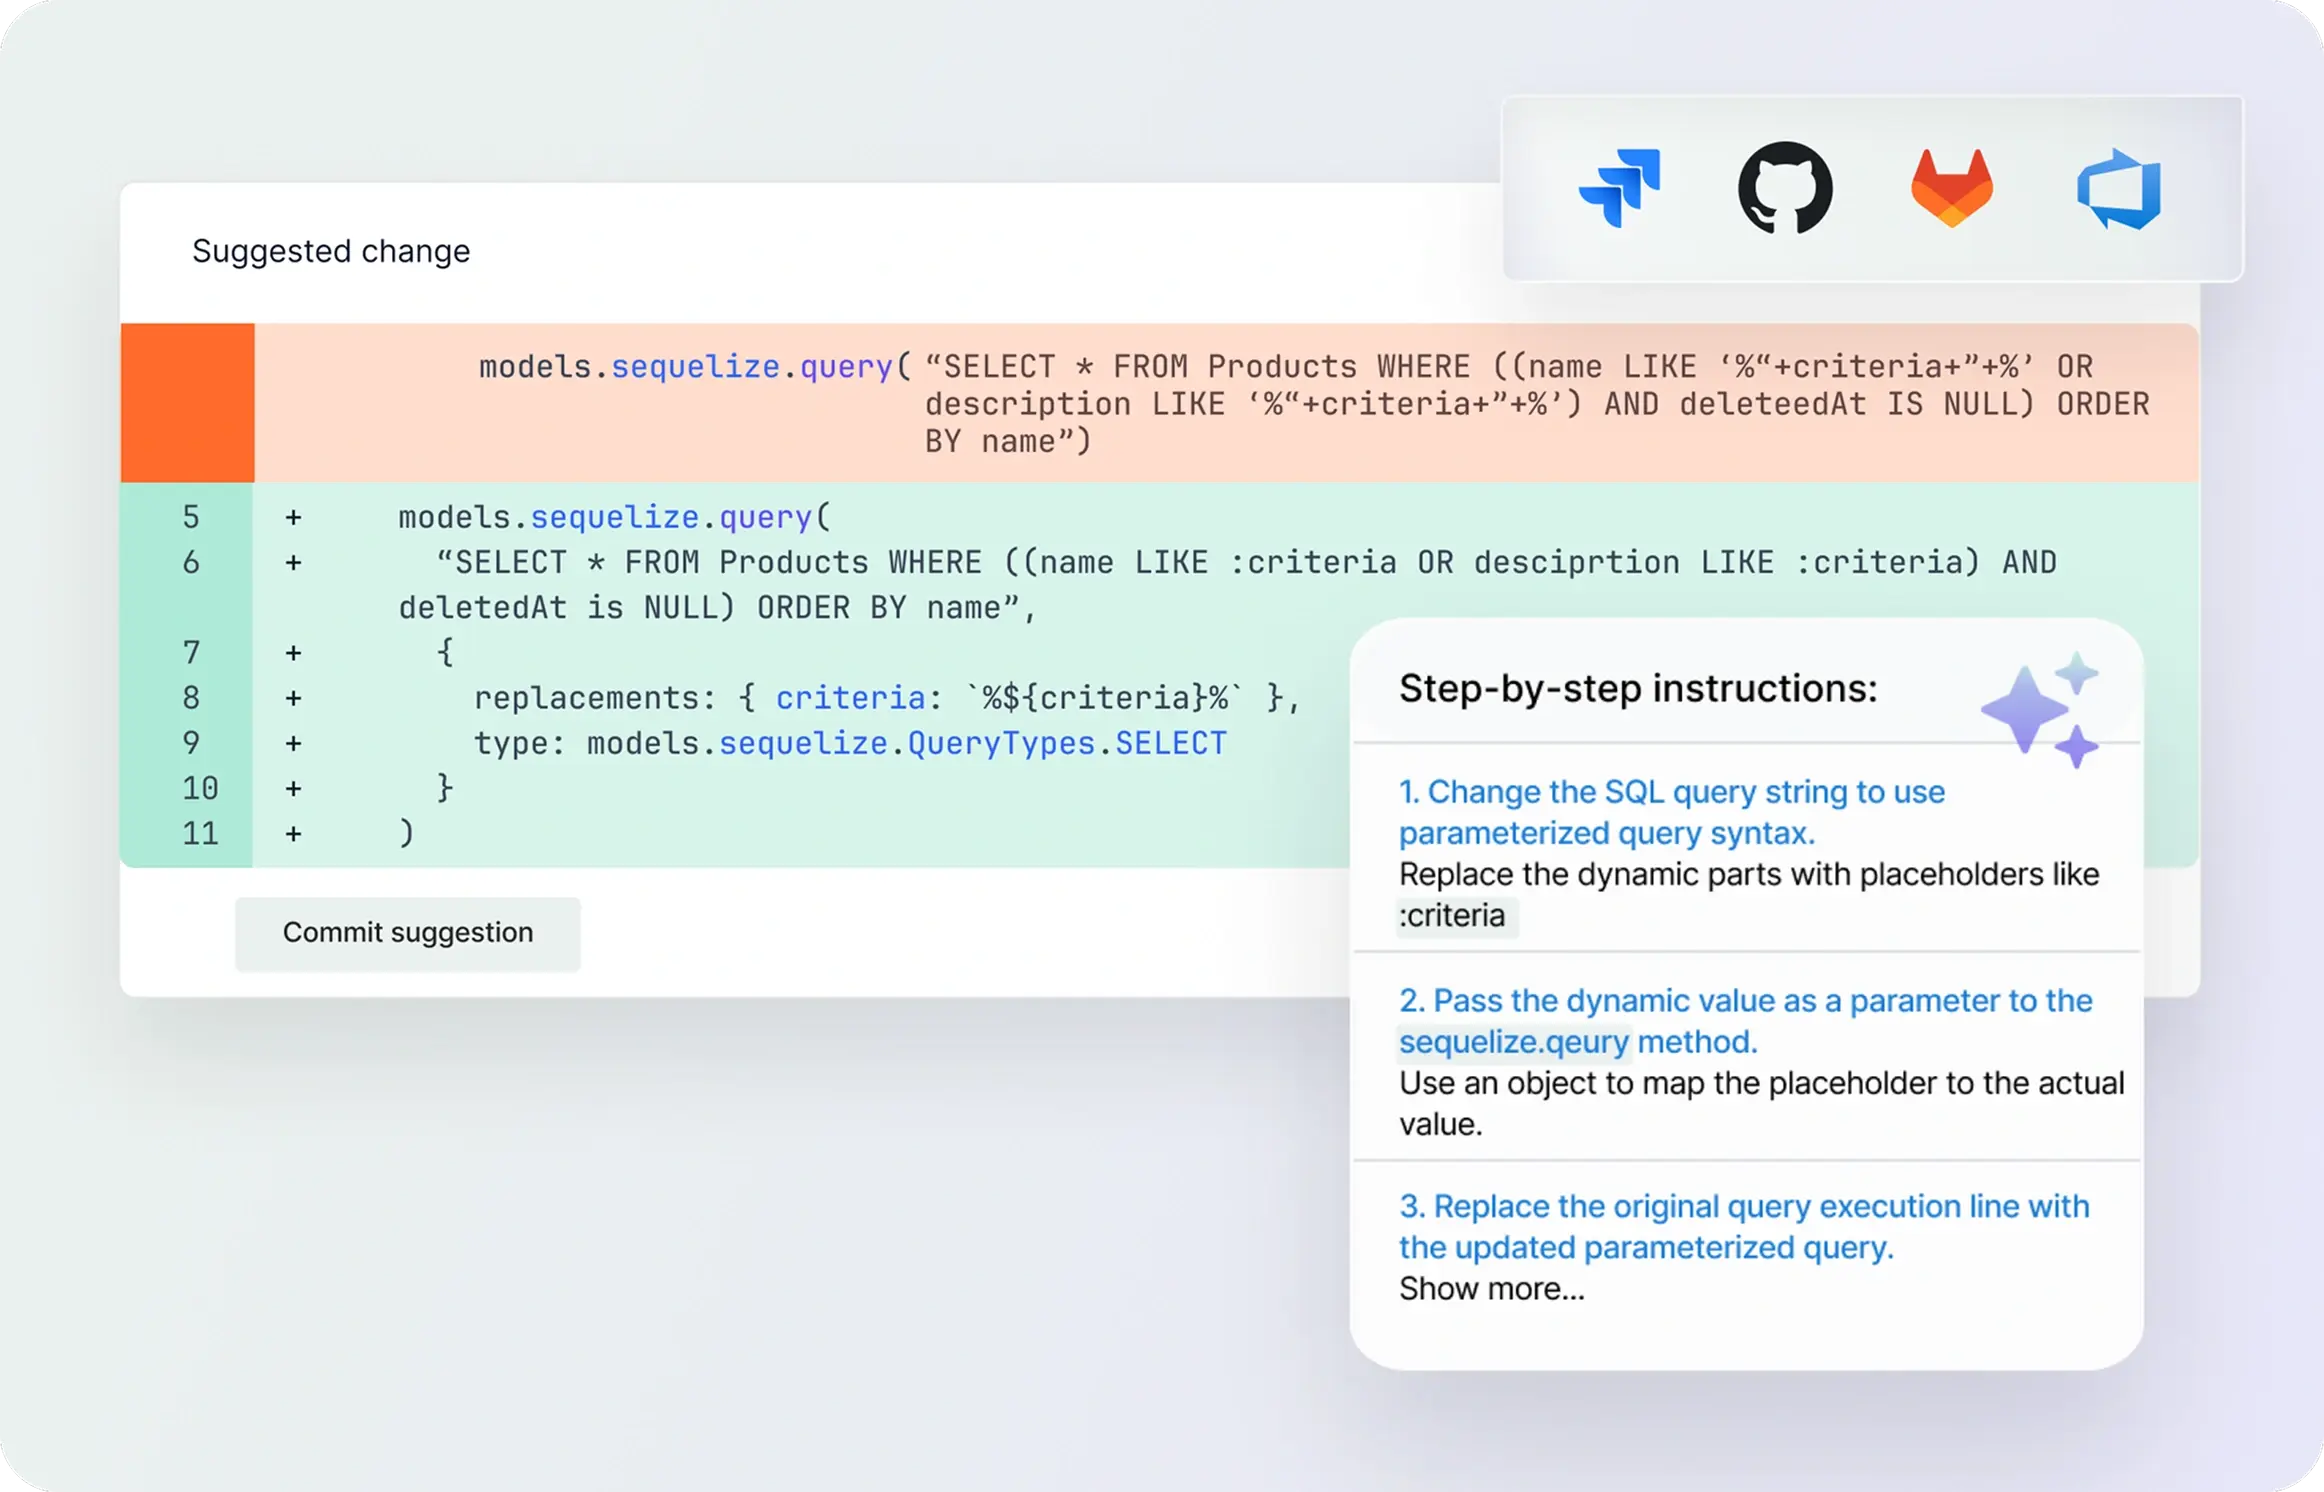Click the plus marker on line 11
The width and height of the screenshot is (2324, 1492).
pyautogui.click(x=293, y=834)
